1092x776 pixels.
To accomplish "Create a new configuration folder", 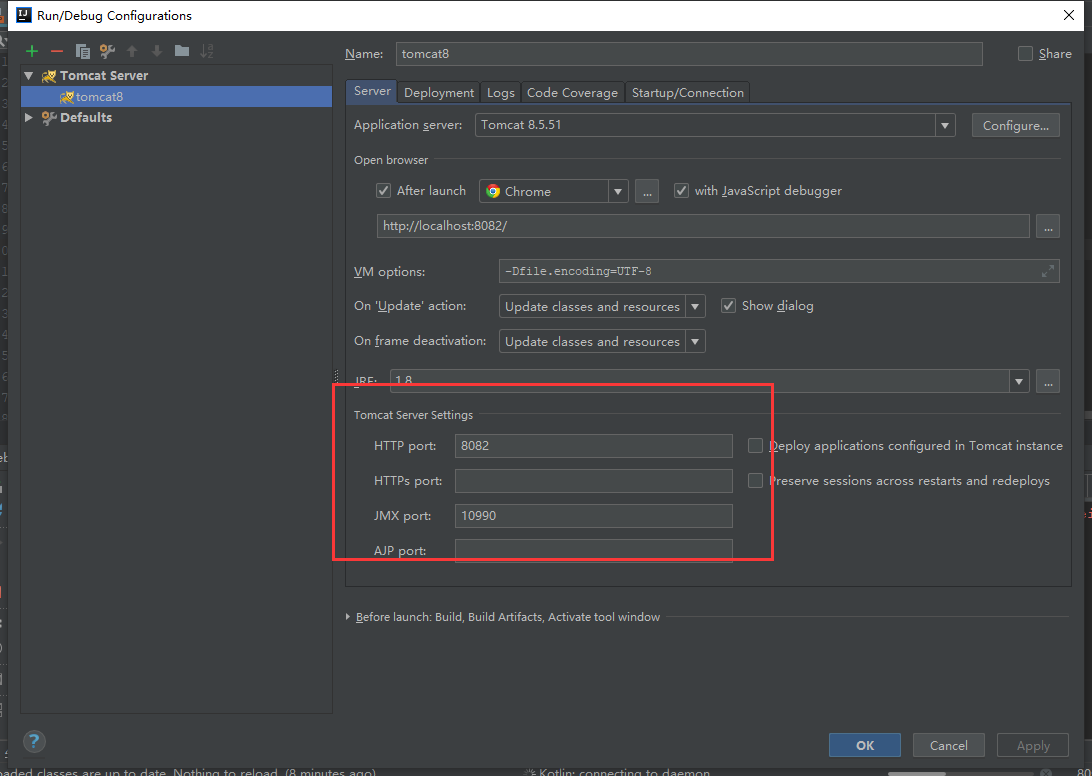I will [x=183, y=51].
